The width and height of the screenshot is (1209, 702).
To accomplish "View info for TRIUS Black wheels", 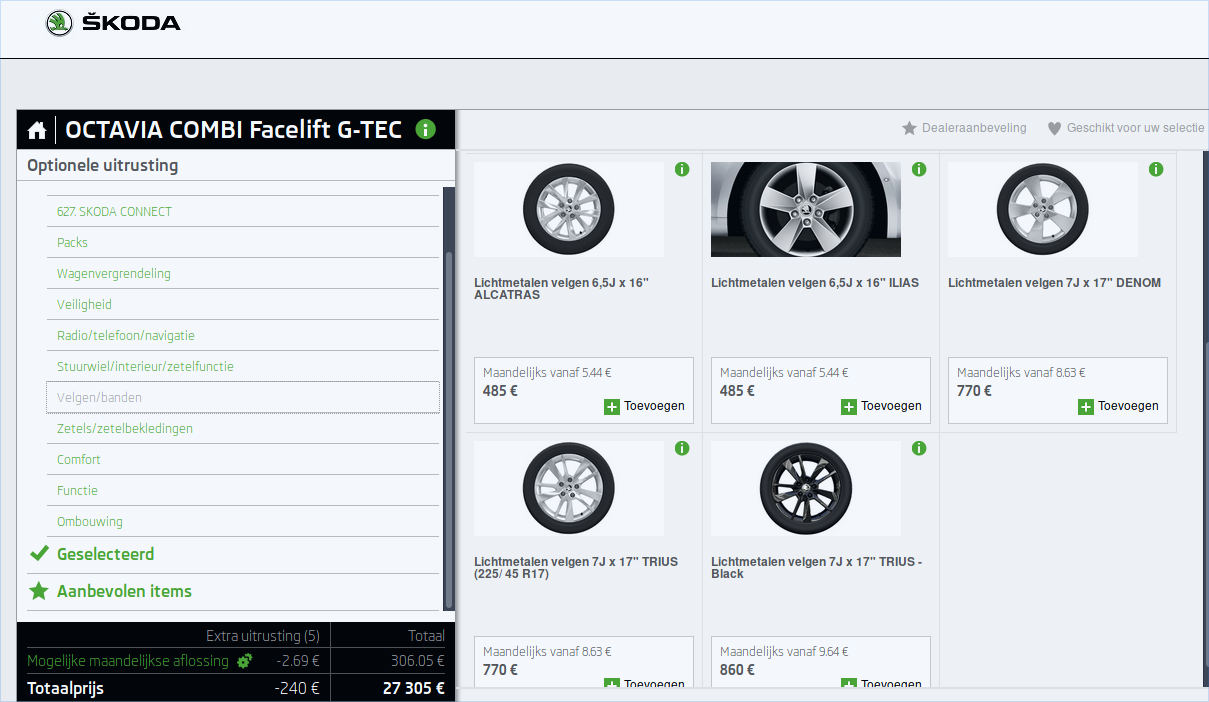I will point(919,448).
